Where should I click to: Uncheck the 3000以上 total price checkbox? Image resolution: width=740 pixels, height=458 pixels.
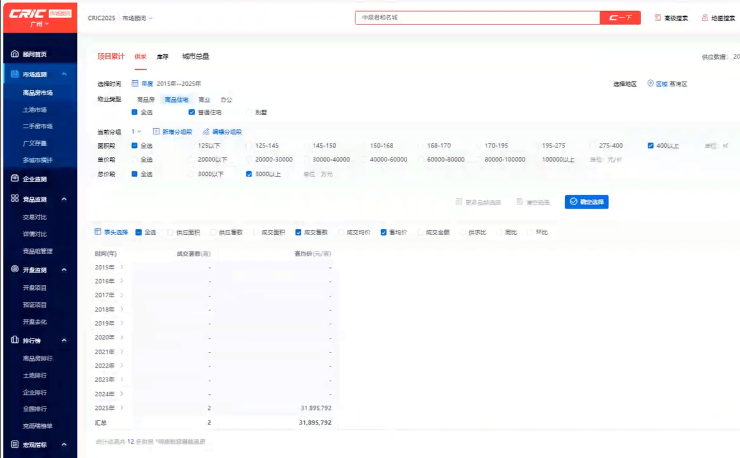point(249,174)
